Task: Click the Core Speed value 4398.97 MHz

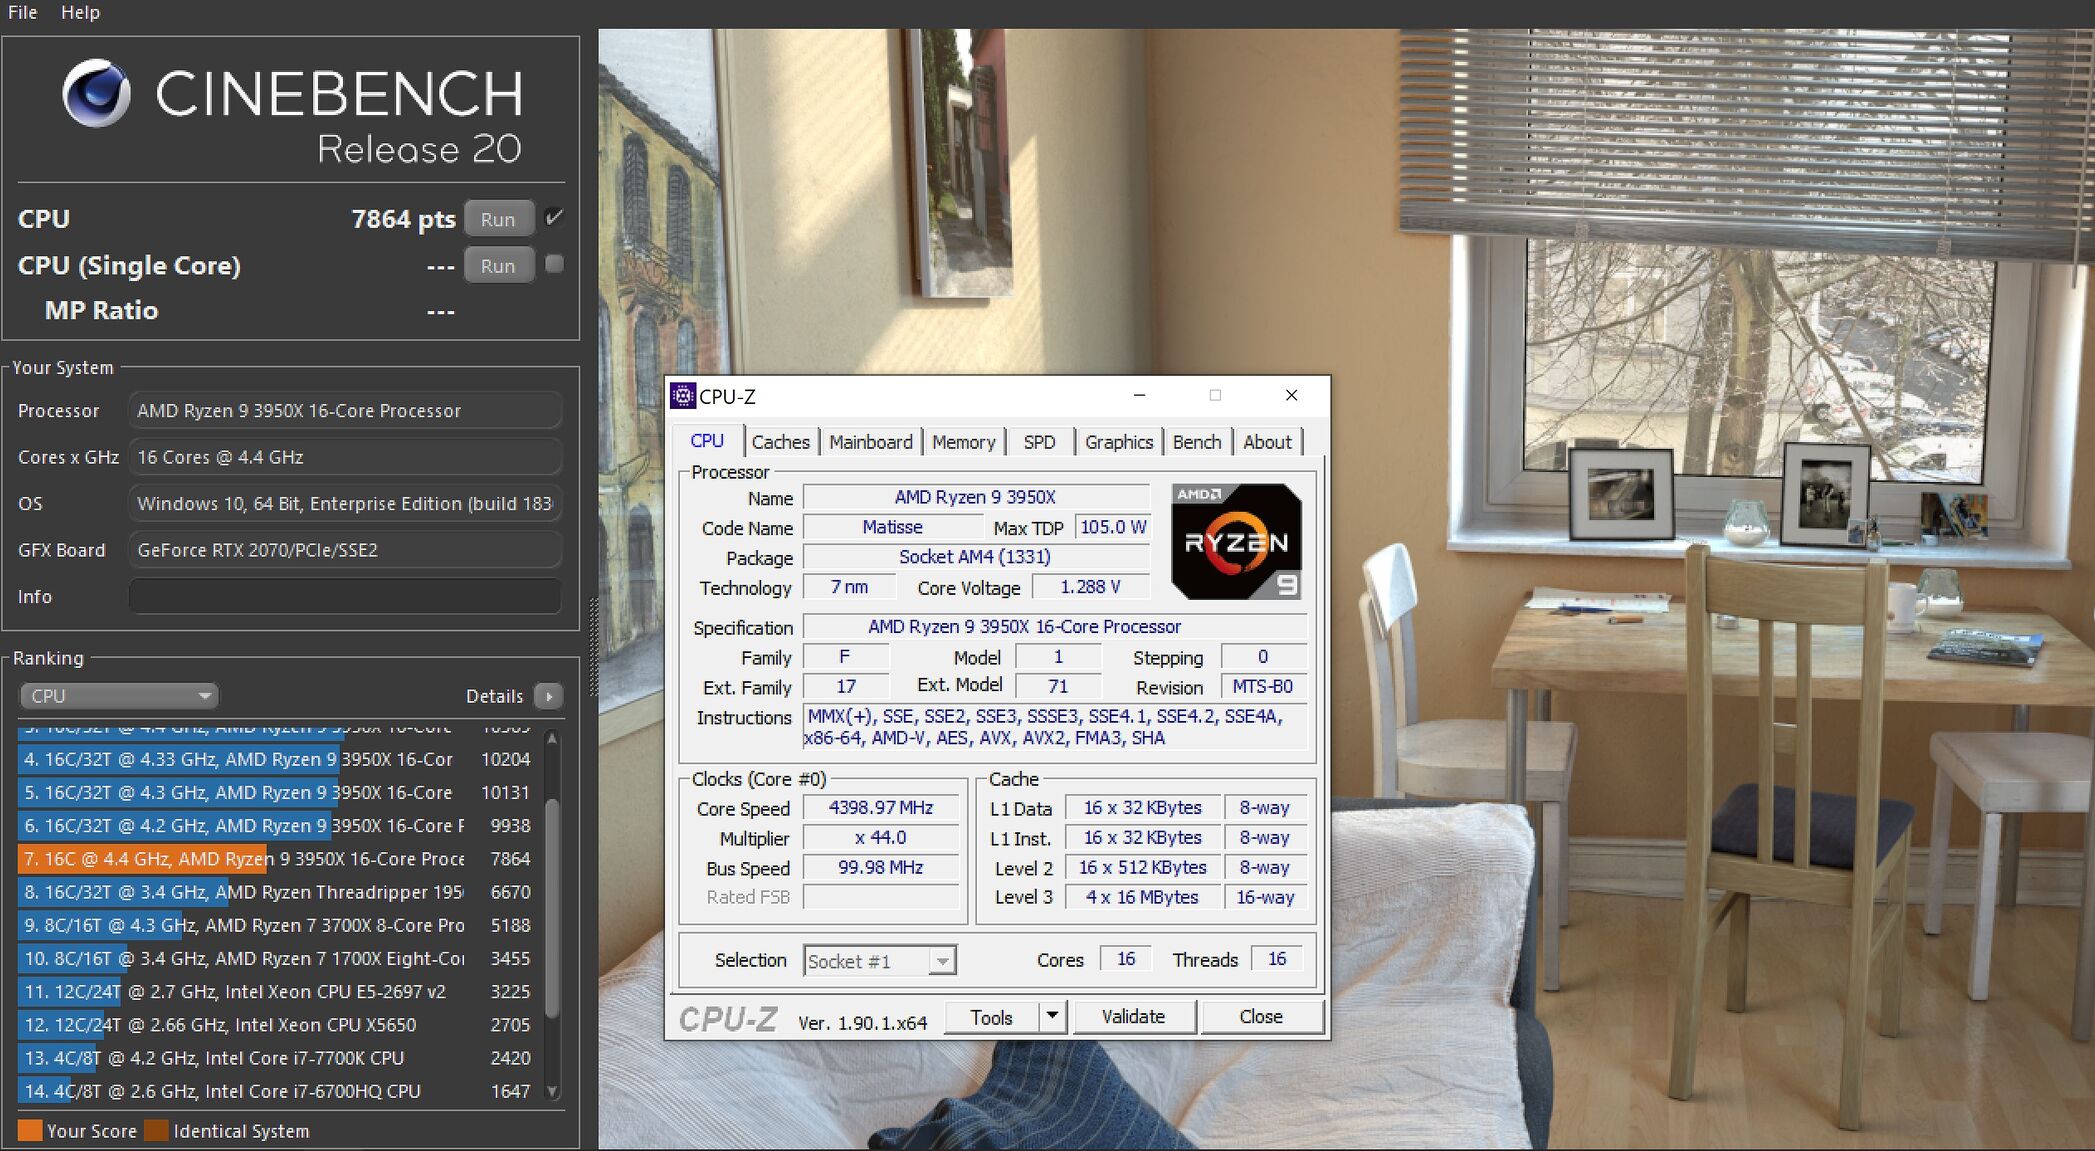Action: click(881, 808)
